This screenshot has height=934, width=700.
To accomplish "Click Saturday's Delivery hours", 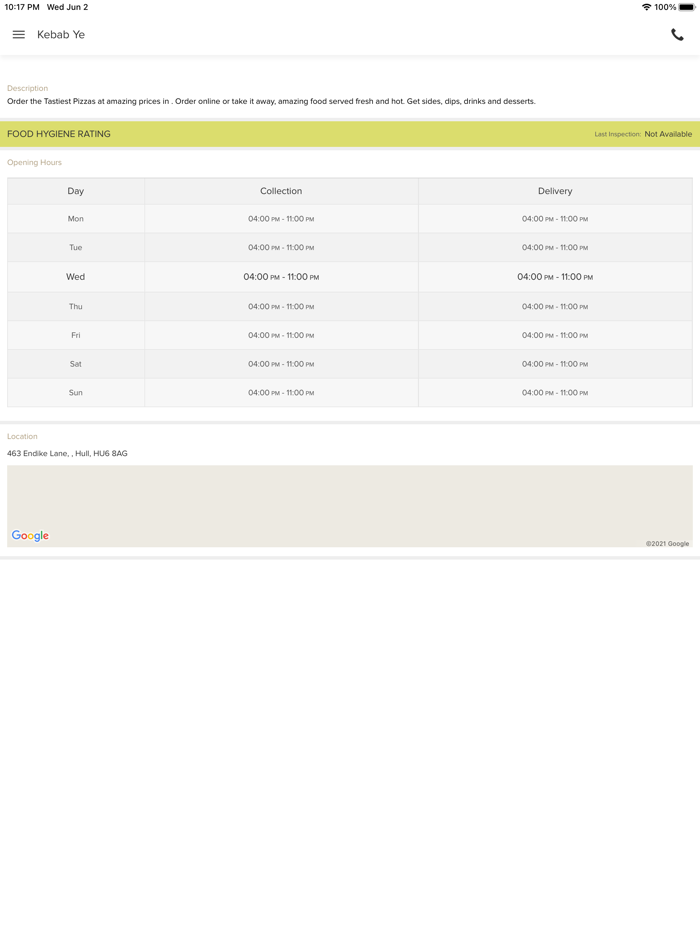I will pos(555,364).
